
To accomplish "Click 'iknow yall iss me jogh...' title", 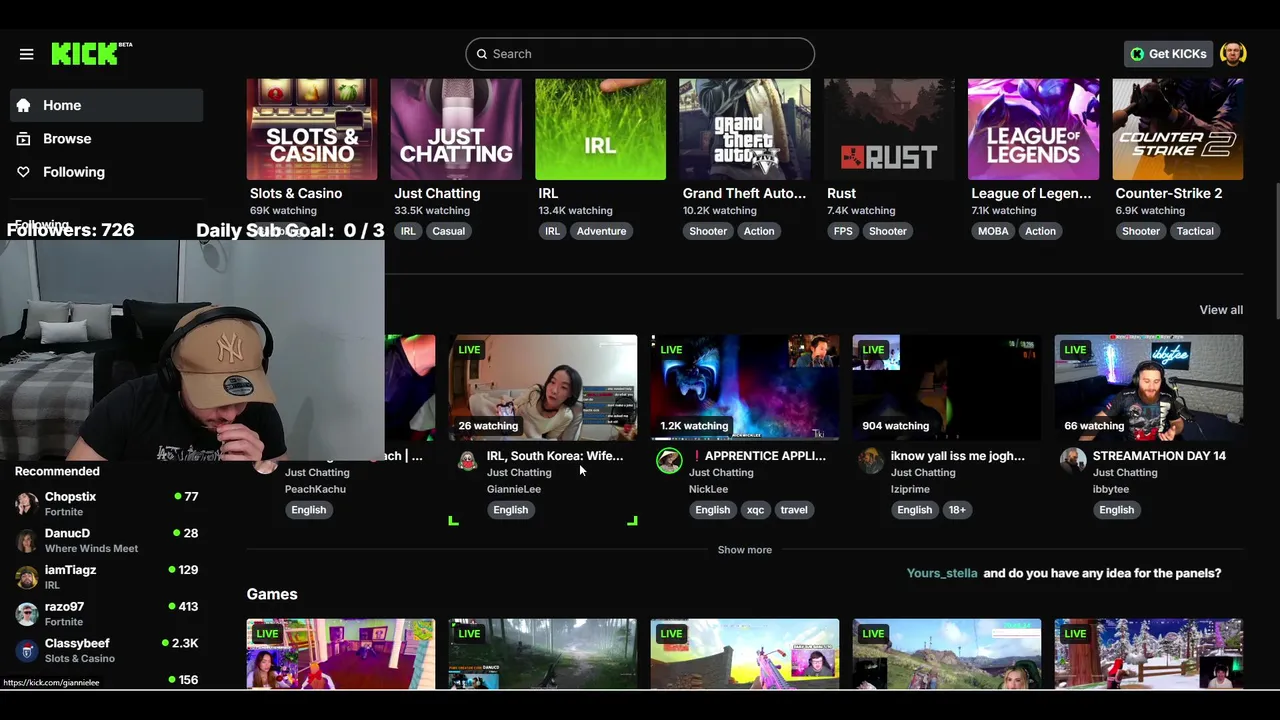I will click(958, 456).
